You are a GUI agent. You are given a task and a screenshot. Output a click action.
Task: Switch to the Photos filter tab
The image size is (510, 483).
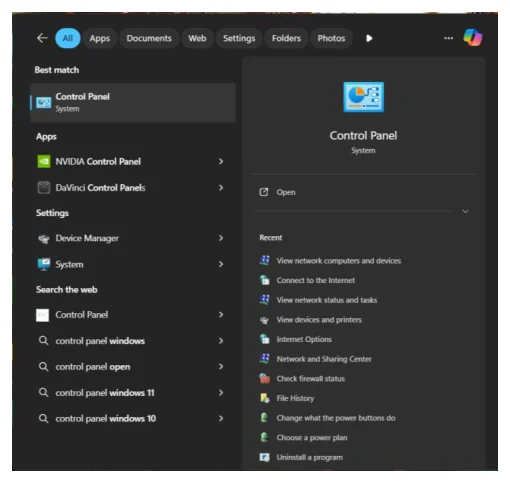point(331,38)
